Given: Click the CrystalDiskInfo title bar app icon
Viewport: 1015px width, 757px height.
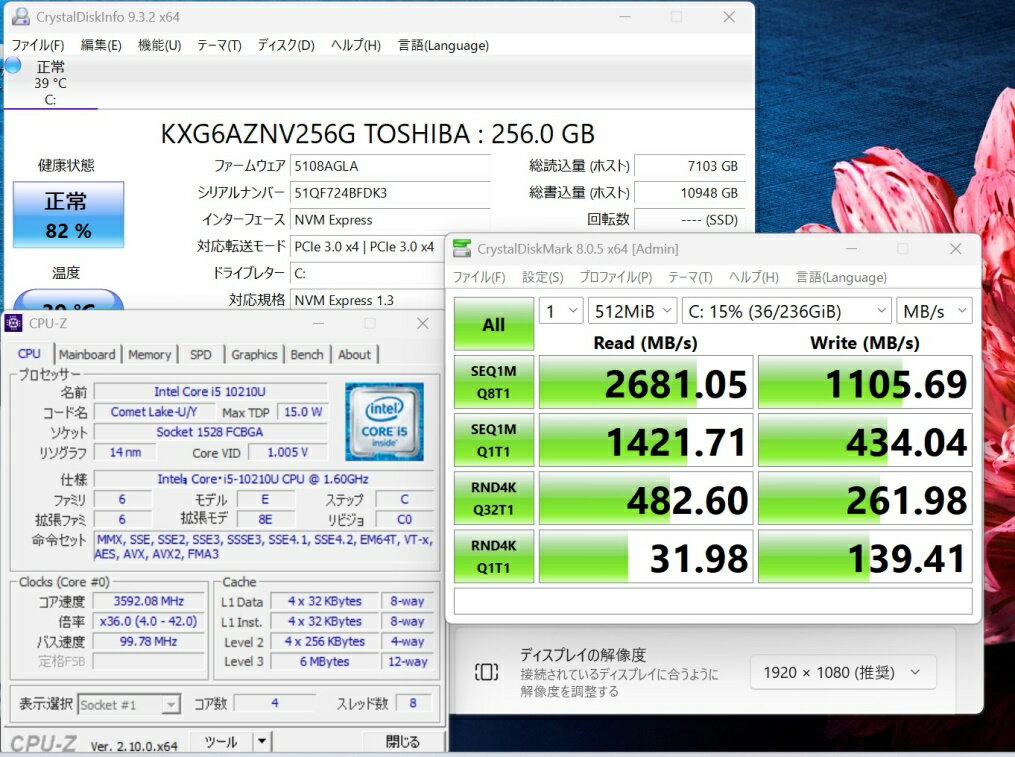Looking at the screenshot, I should pos(19,17).
